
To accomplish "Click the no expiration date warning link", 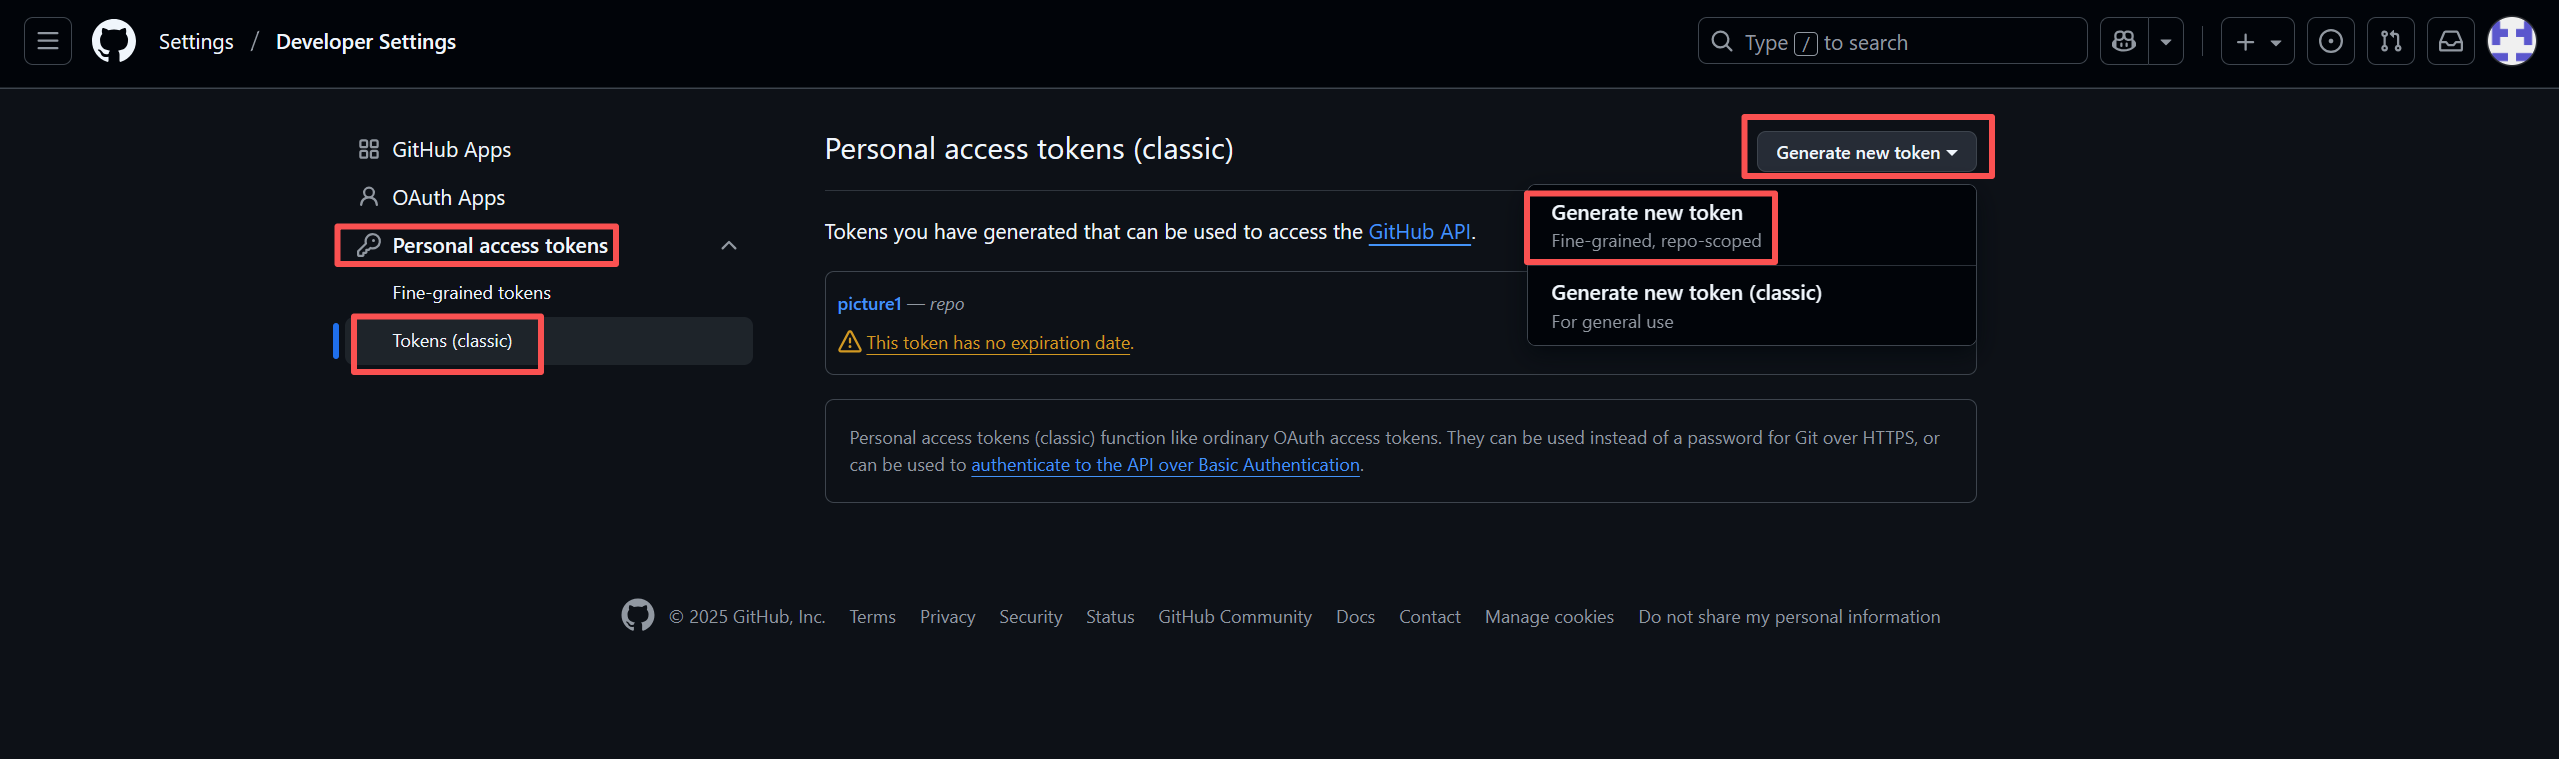I will [x=998, y=343].
